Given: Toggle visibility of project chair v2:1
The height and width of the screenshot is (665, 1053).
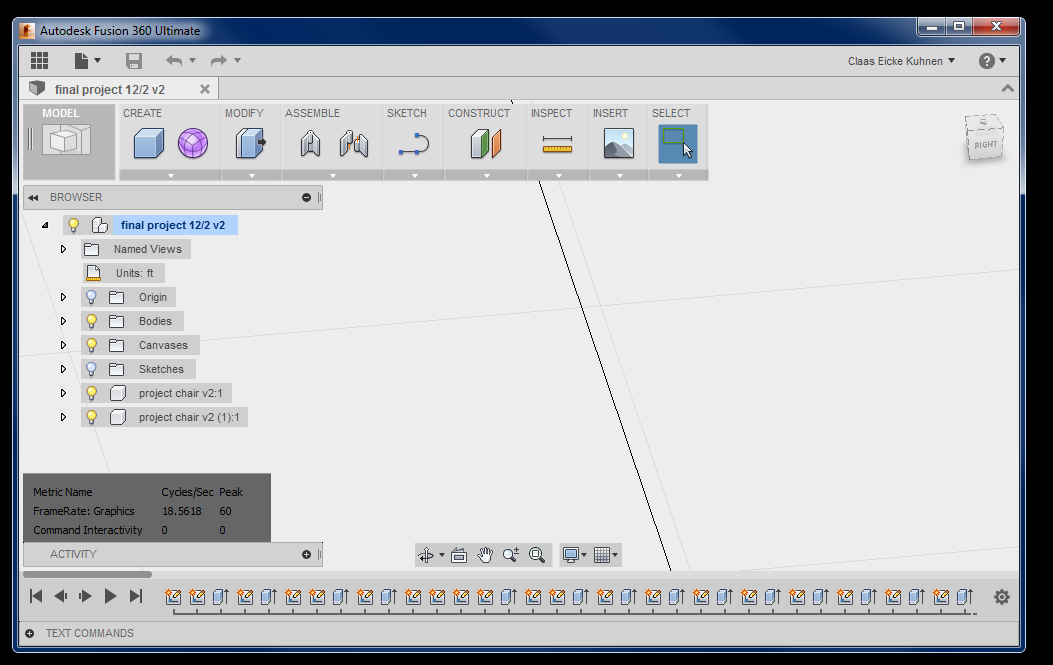Looking at the screenshot, I should (x=91, y=392).
